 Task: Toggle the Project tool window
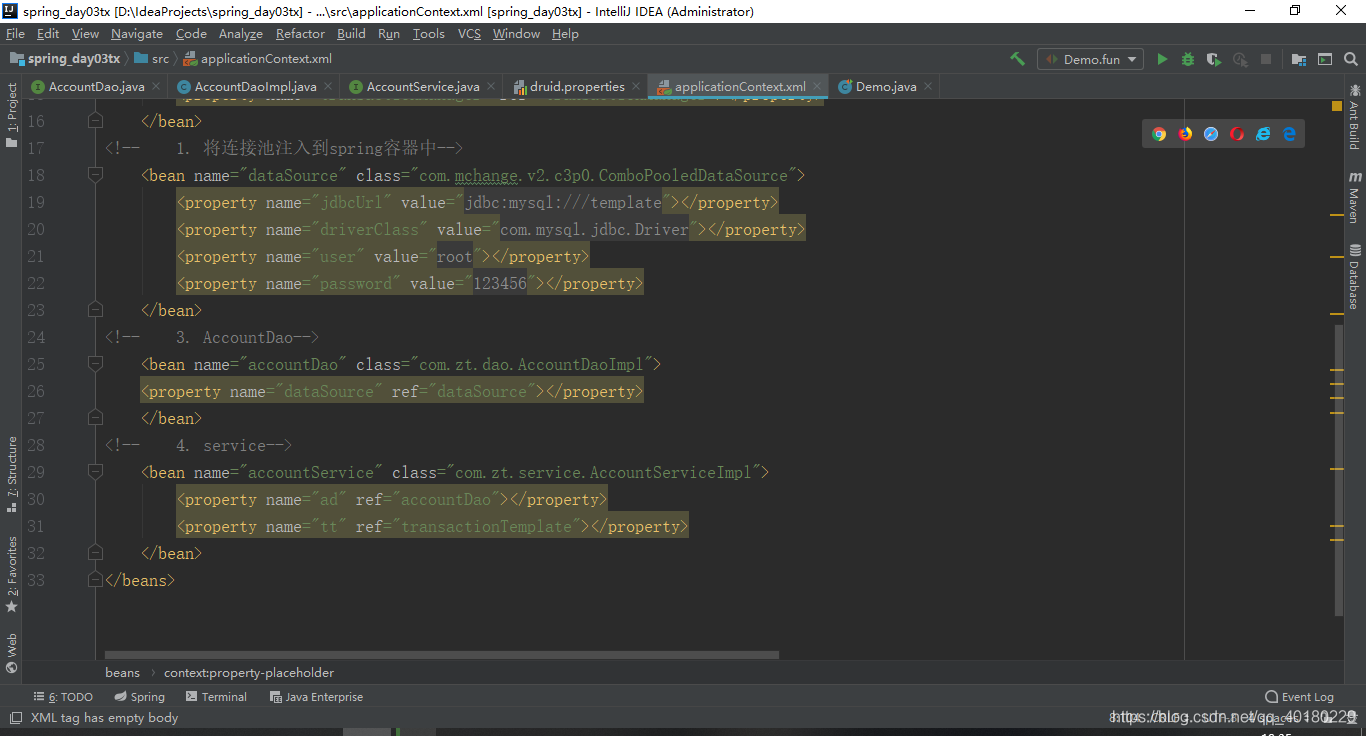click(12, 114)
